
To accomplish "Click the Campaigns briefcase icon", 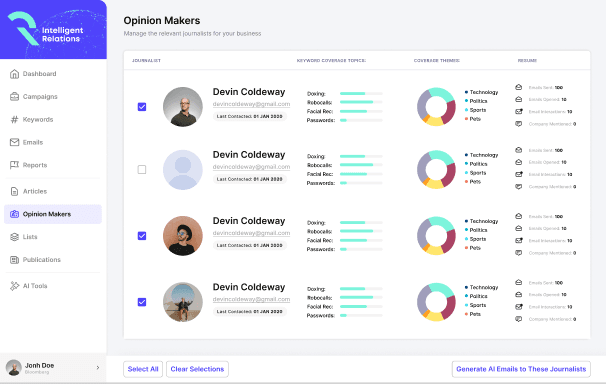I will [x=14, y=97].
